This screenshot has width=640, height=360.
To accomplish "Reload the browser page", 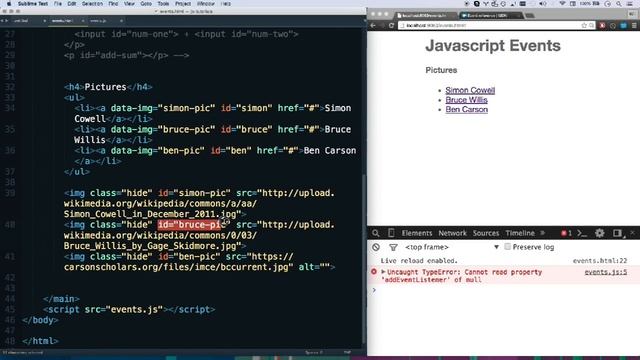I will point(391,25).
